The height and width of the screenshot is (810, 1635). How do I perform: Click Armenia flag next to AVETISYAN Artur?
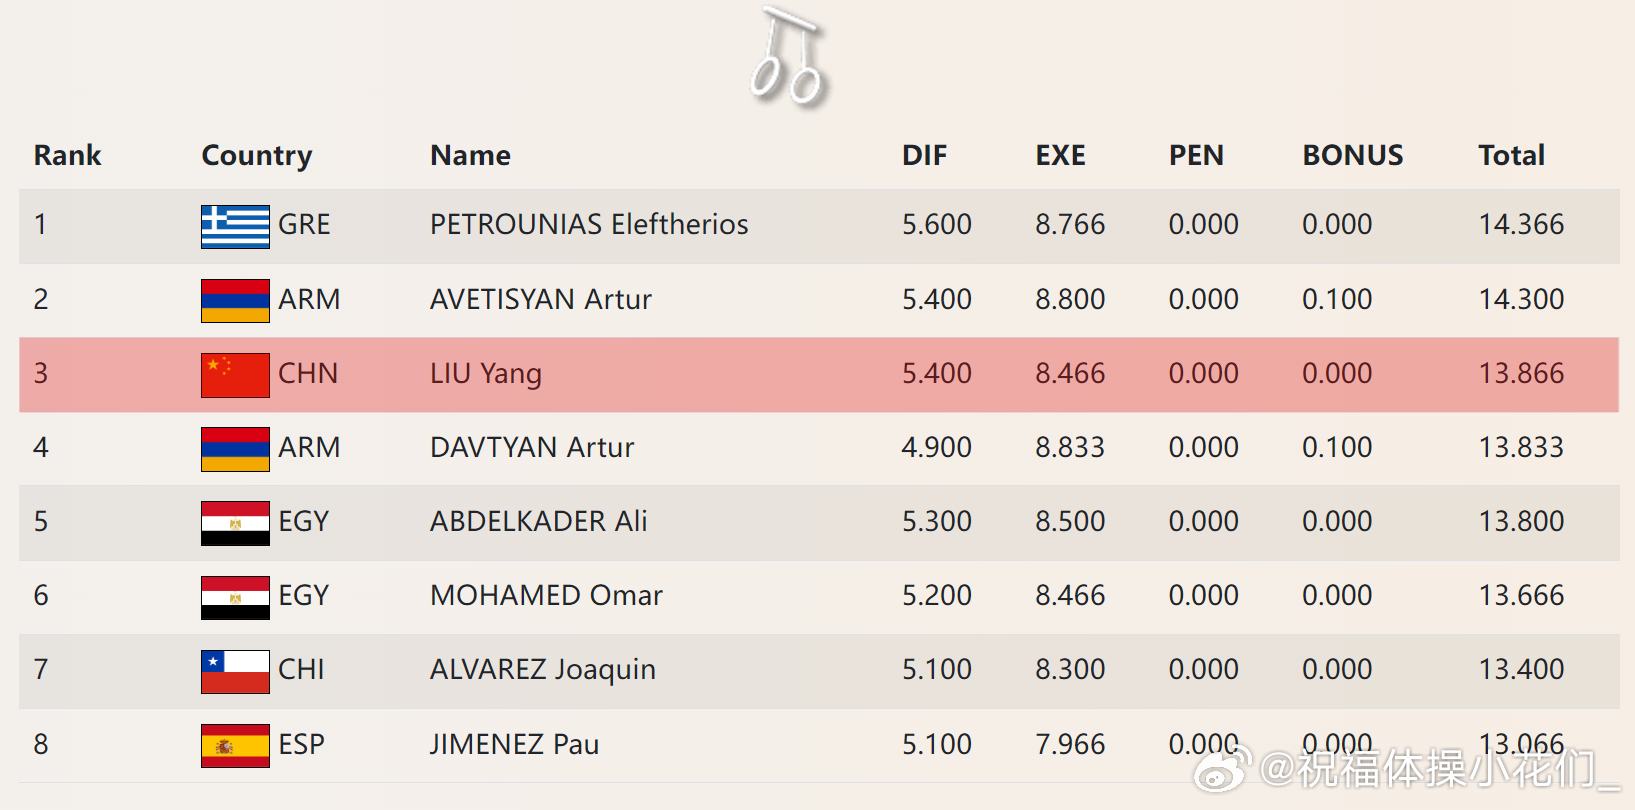235,301
